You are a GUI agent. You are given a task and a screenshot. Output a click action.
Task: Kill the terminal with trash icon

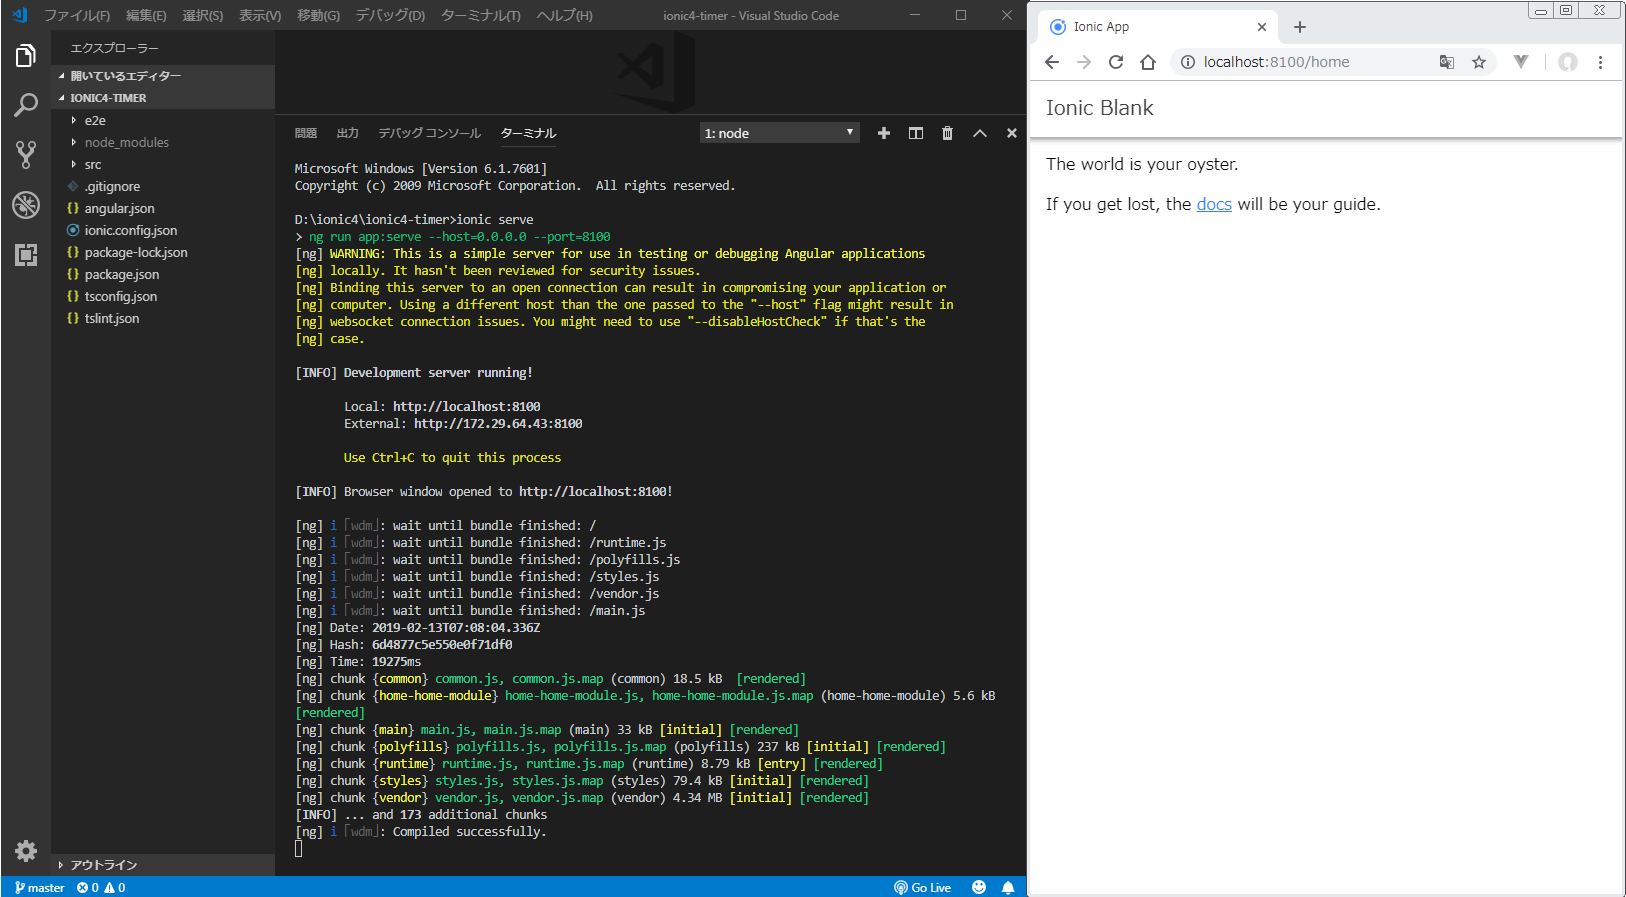click(x=947, y=133)
